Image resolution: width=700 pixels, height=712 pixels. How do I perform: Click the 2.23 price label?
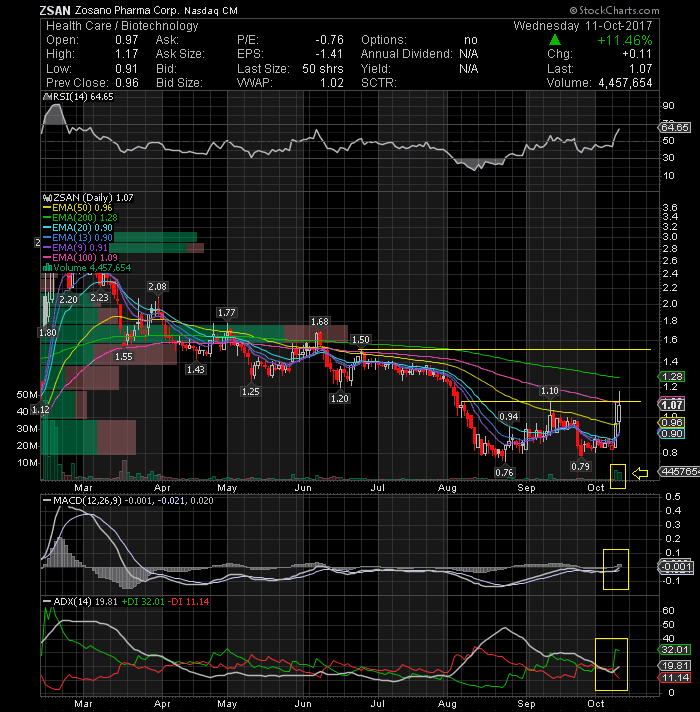coord(99,297)
